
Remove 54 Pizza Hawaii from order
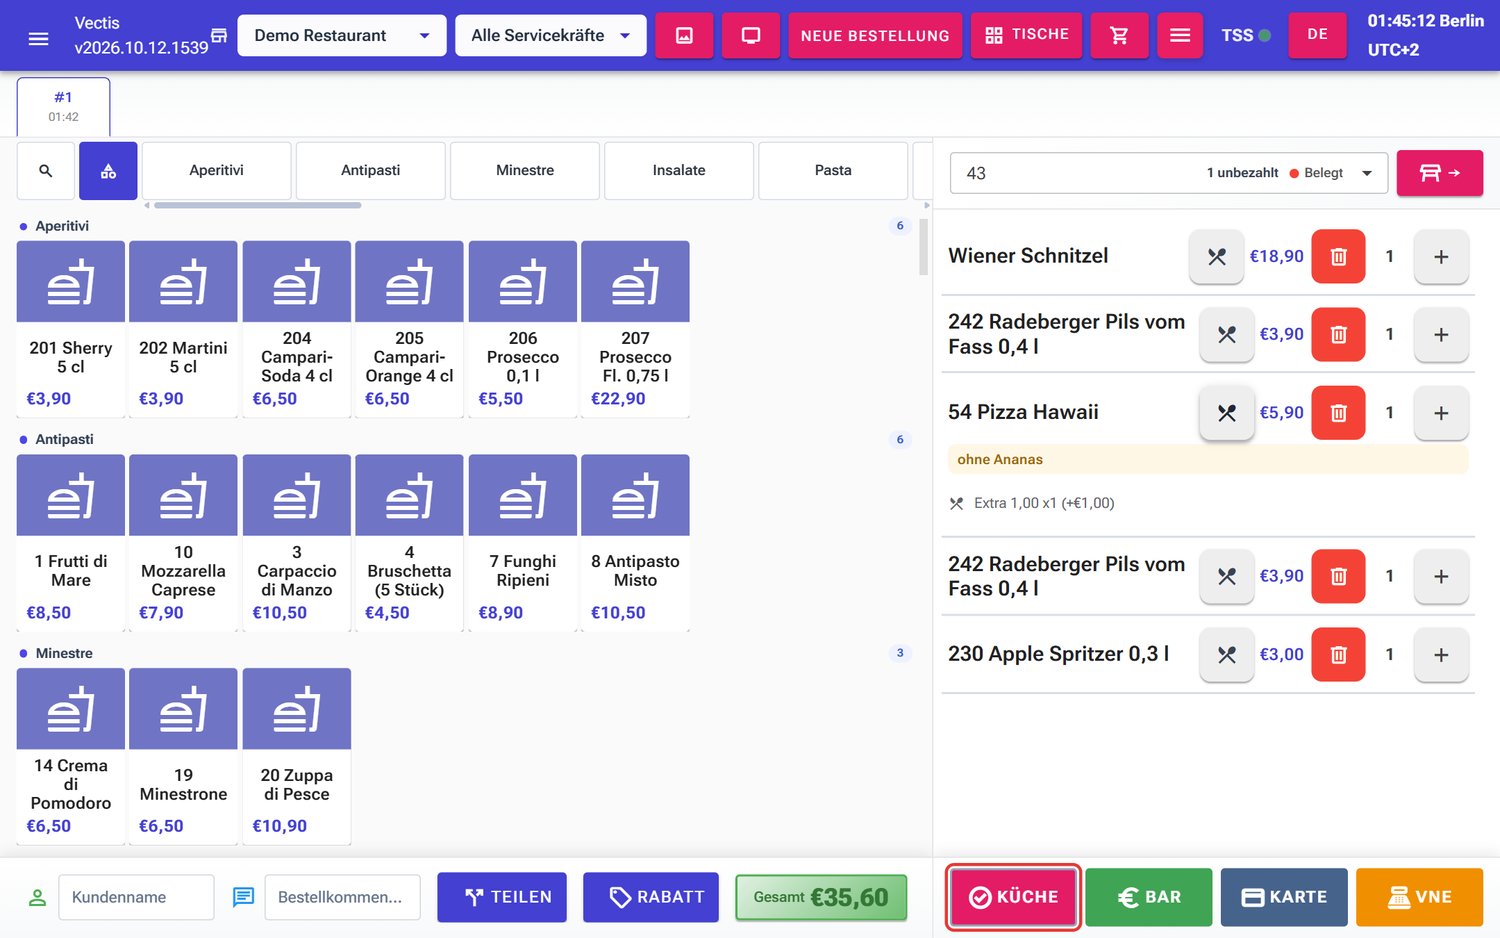point(1338,413)
